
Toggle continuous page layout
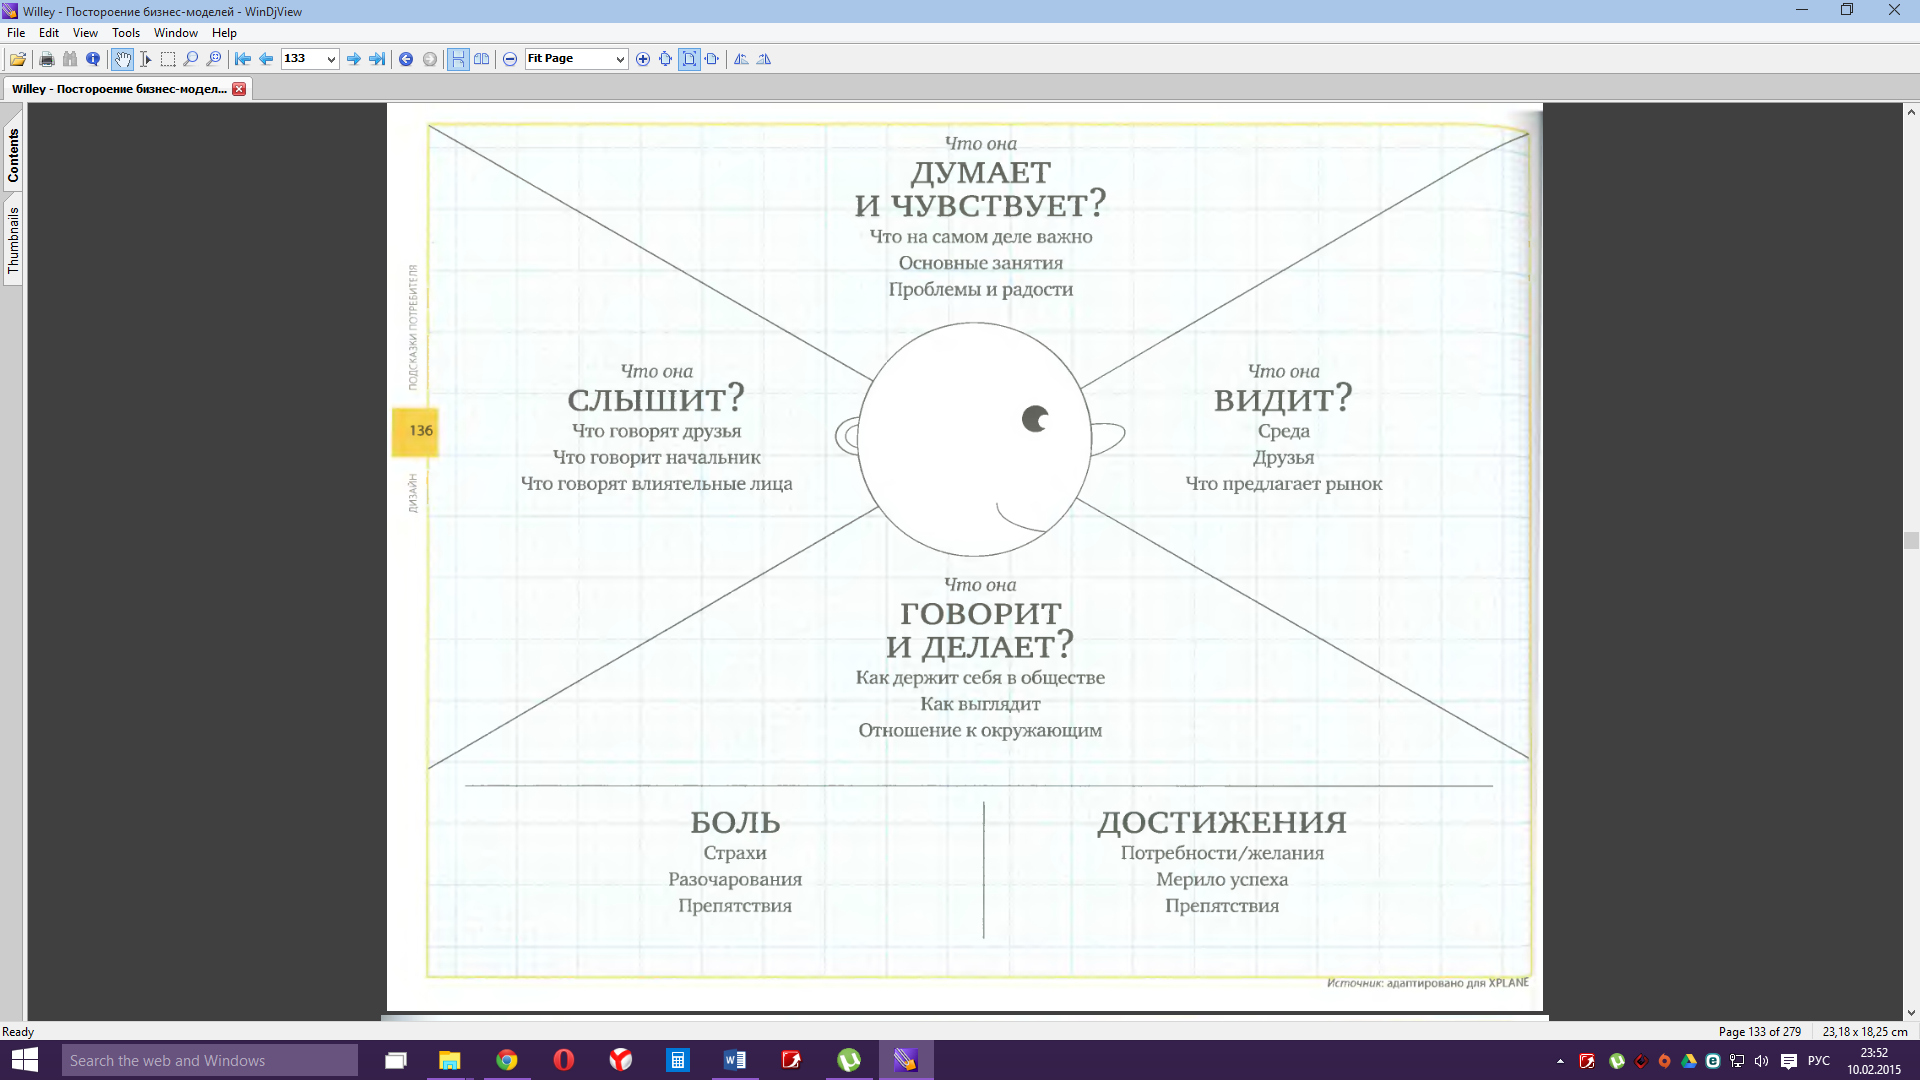tap(458, 59)
